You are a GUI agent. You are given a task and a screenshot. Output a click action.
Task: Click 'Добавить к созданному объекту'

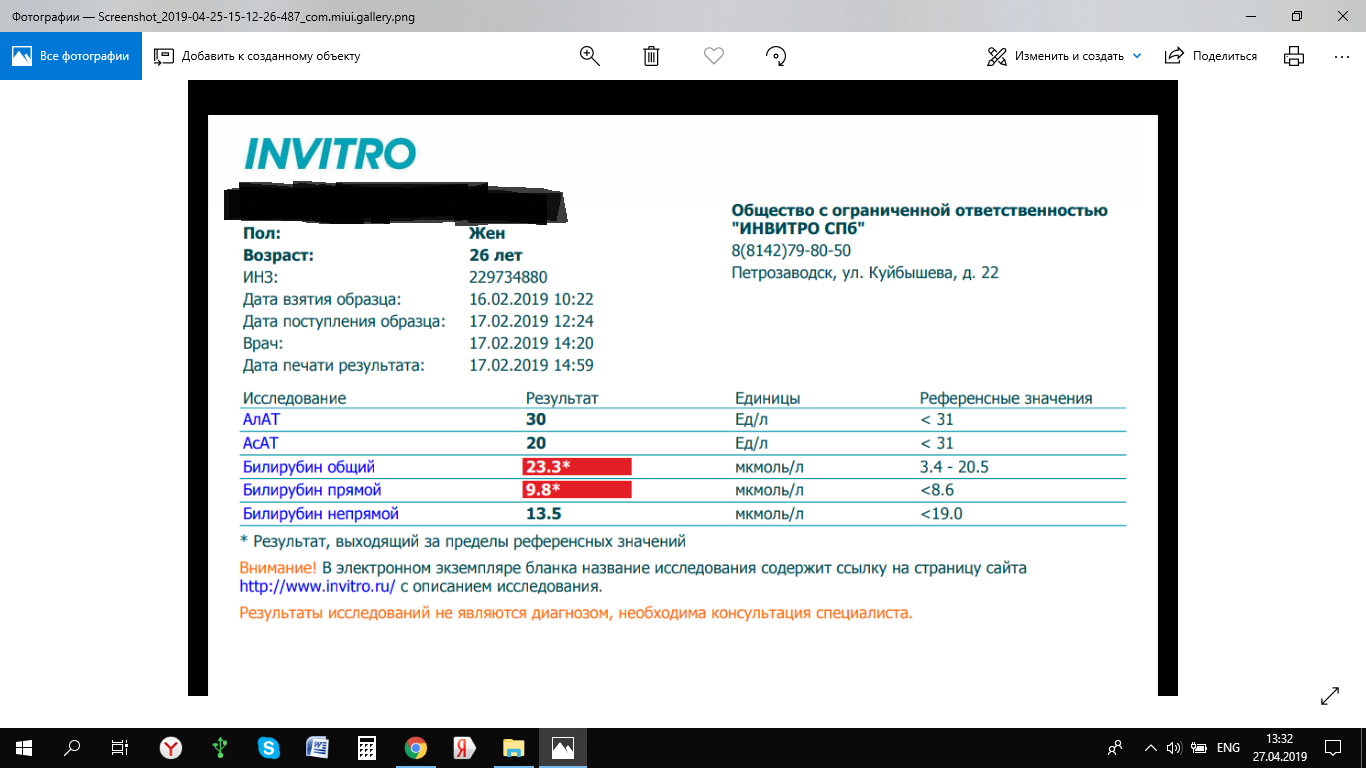tap(257, 56)
